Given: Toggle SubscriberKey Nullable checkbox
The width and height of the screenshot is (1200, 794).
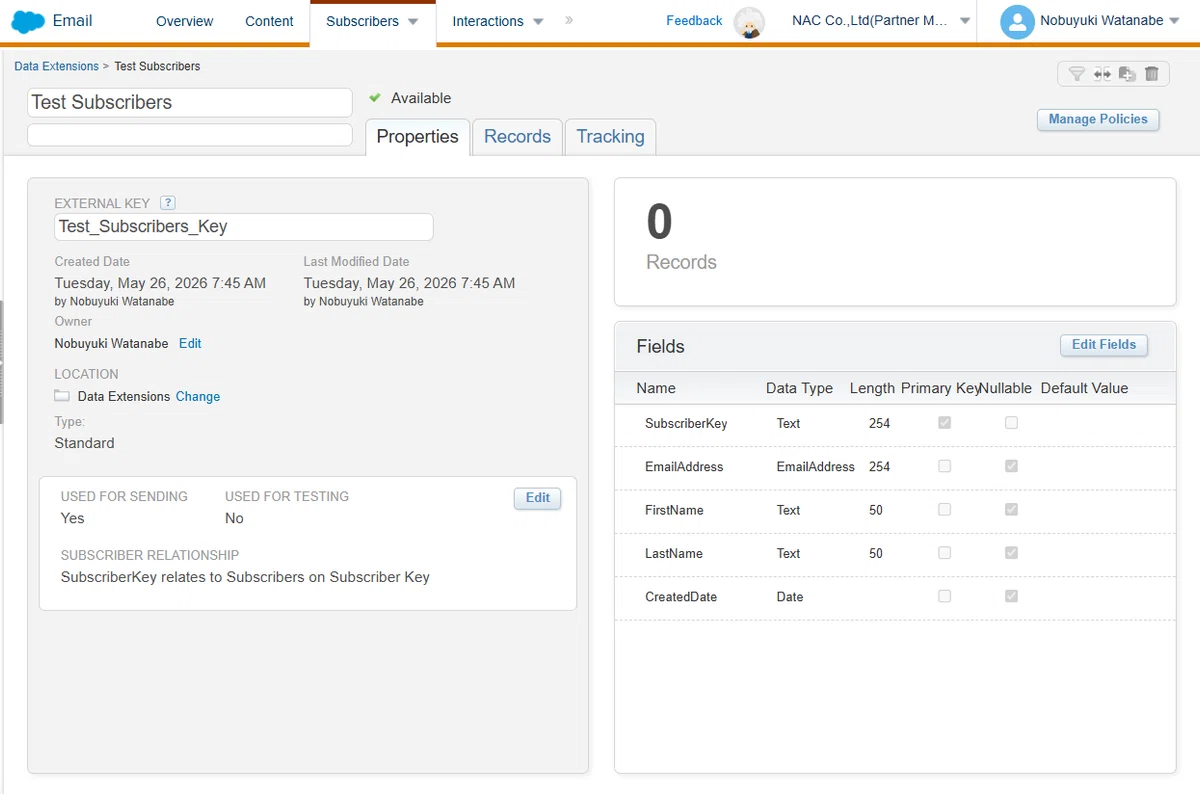Looking at the screenshot, I should pyautogui.click(x=1011, y=423).
